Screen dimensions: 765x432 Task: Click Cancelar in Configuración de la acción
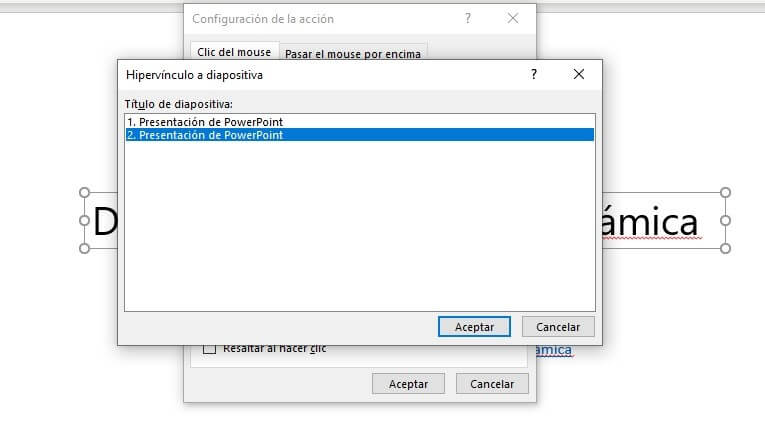(492, 384)
